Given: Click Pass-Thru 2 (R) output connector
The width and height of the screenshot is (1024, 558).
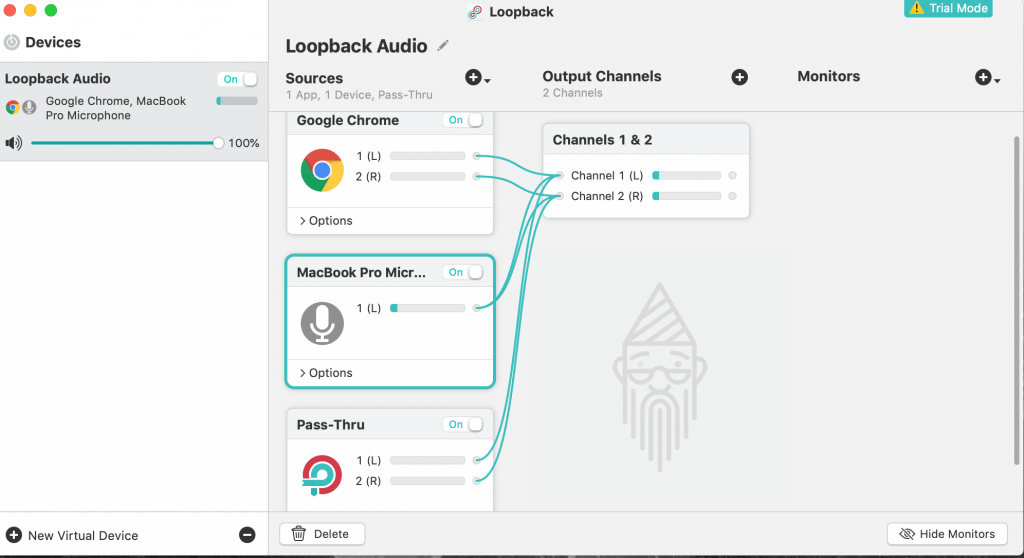Looking at the screenshot, I should [x=477, y=481].
